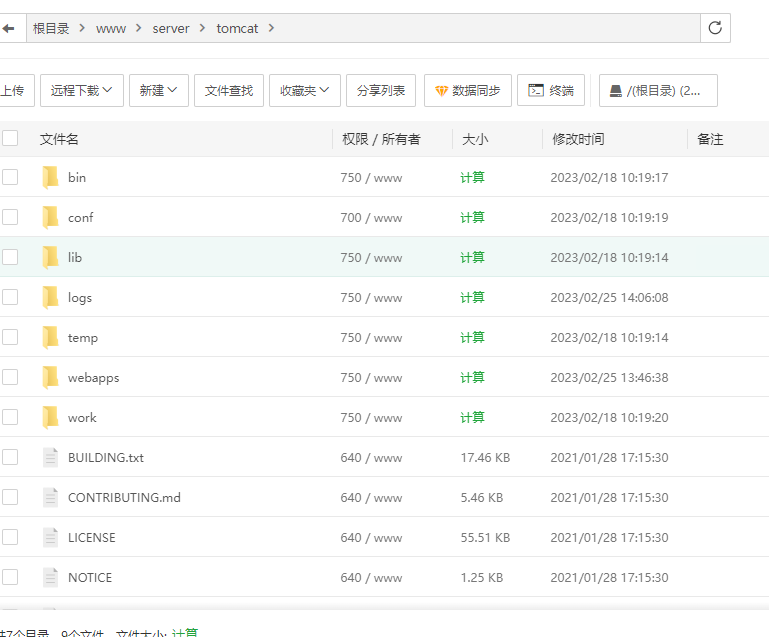Click the 数据同步 button

point(468,91)
